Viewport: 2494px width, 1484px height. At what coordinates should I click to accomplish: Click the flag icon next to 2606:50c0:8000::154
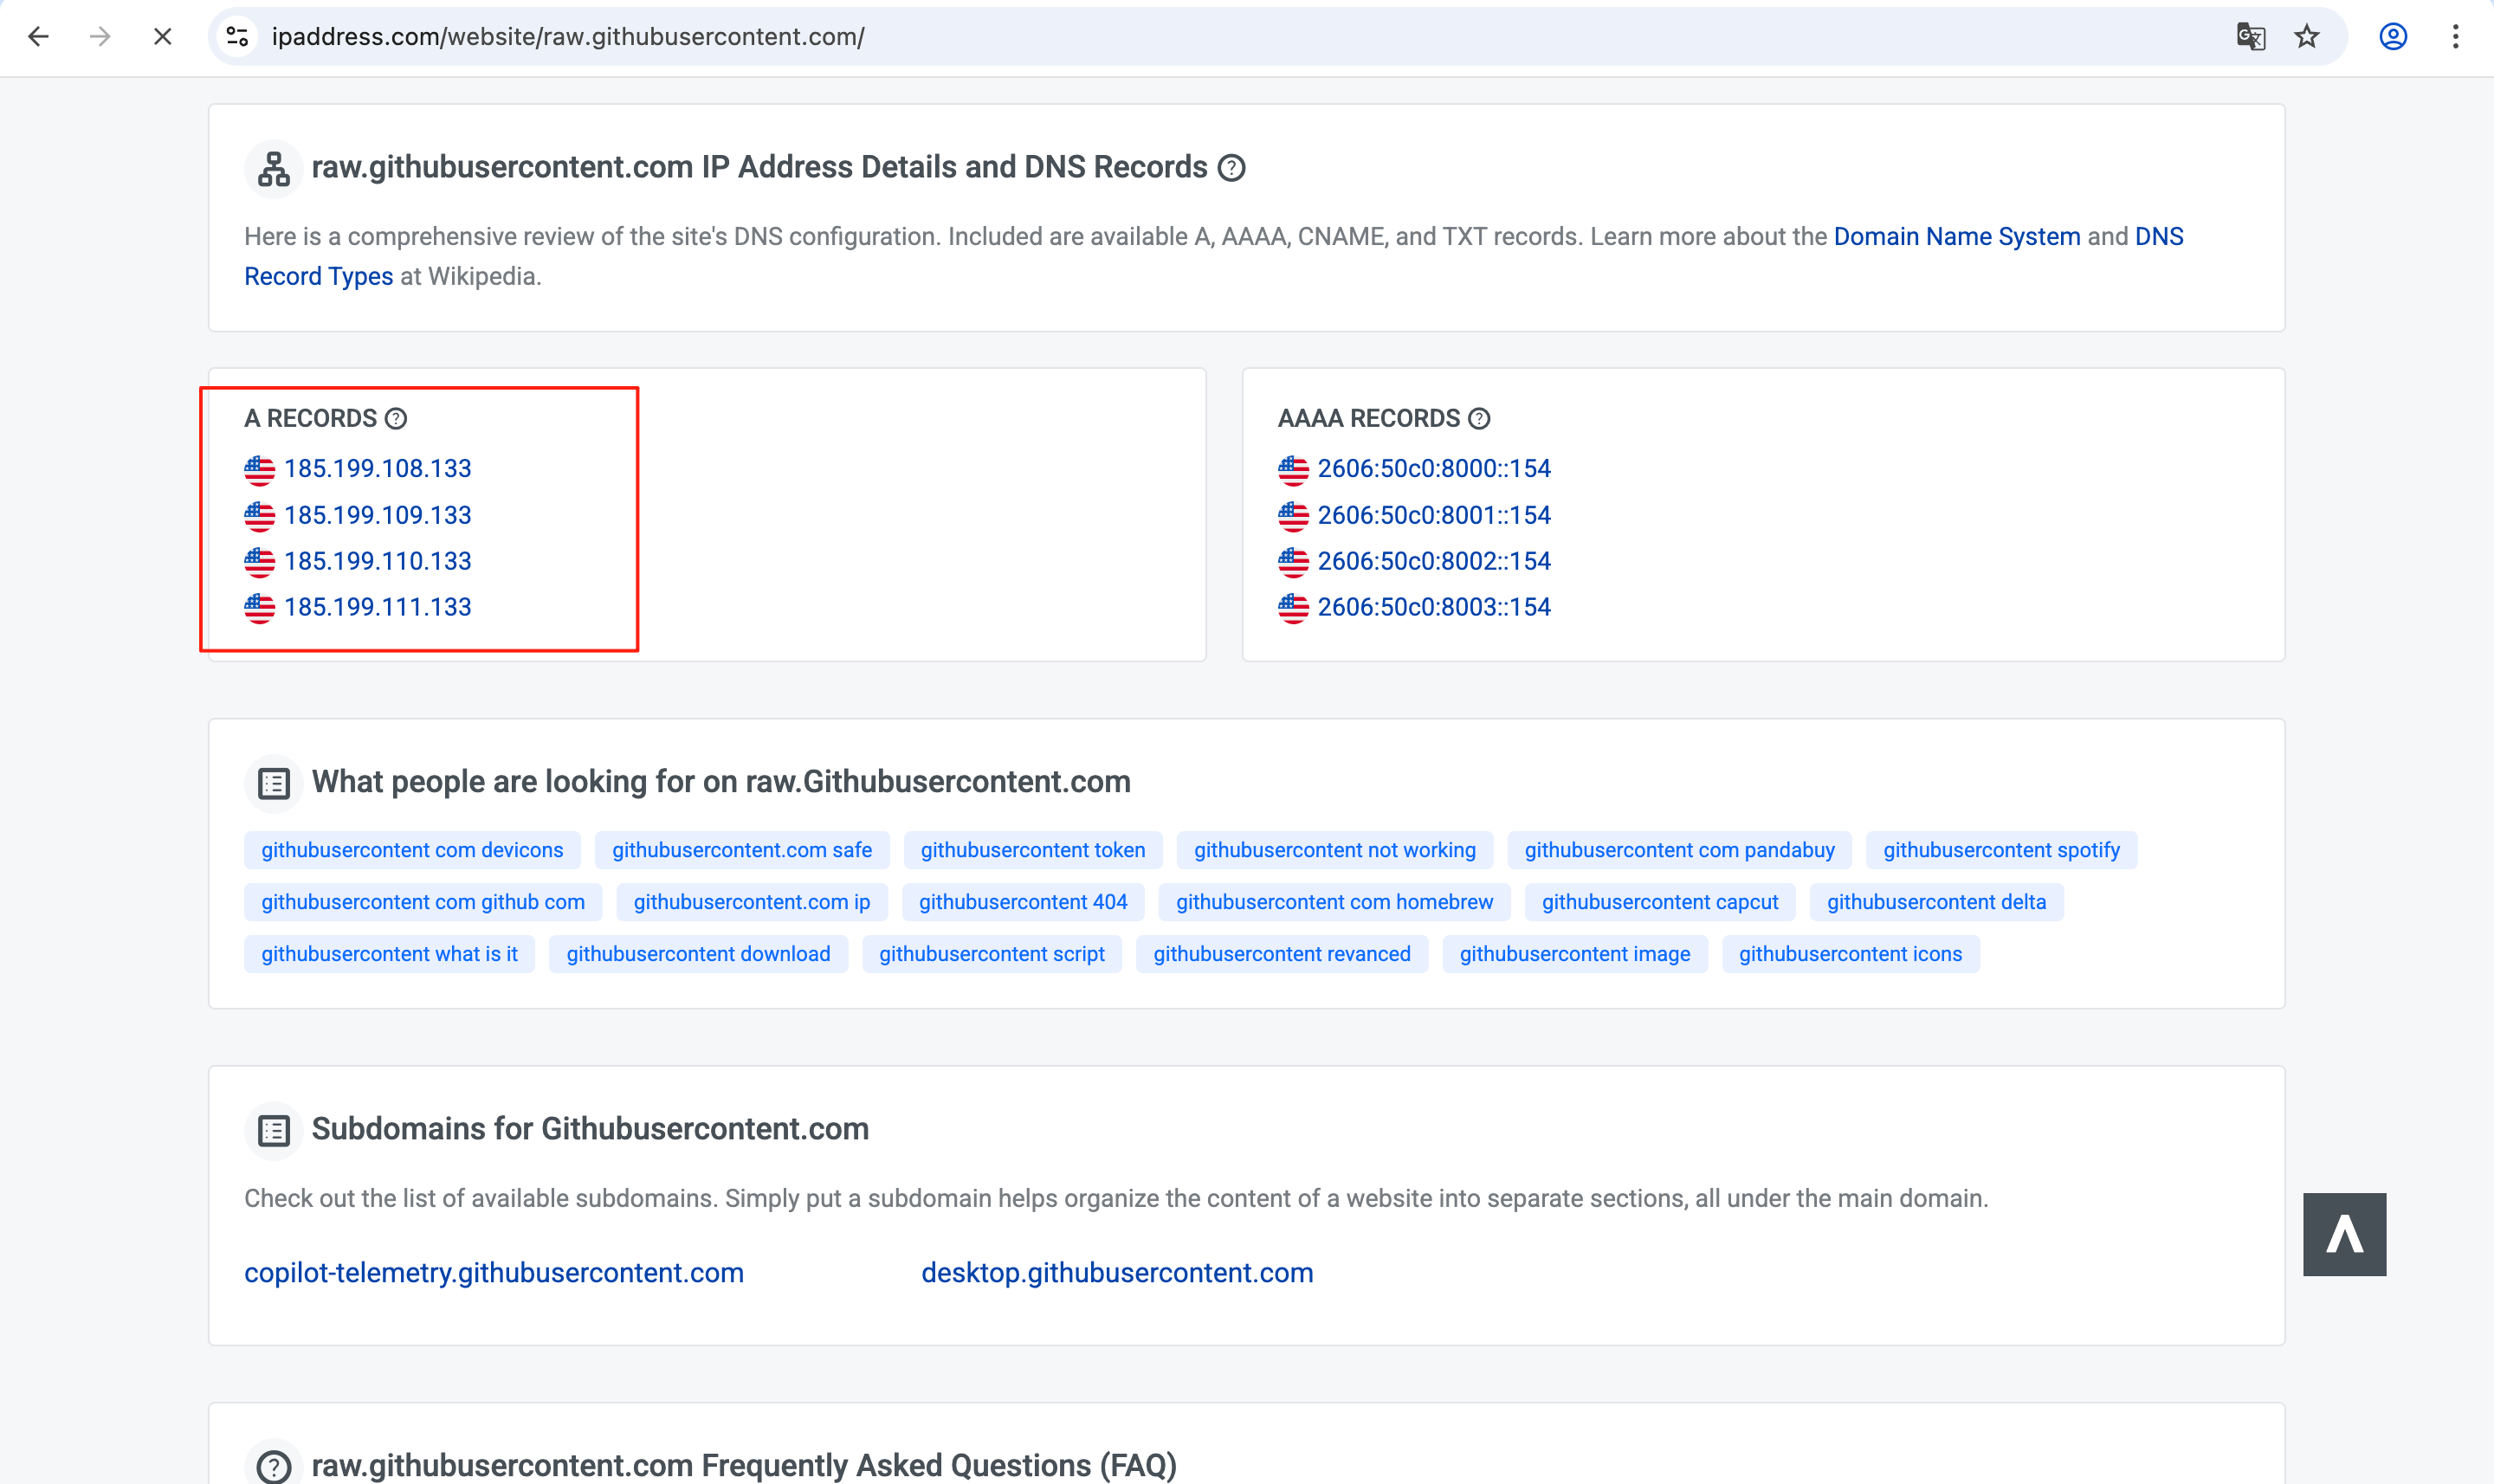point(1293,469)
